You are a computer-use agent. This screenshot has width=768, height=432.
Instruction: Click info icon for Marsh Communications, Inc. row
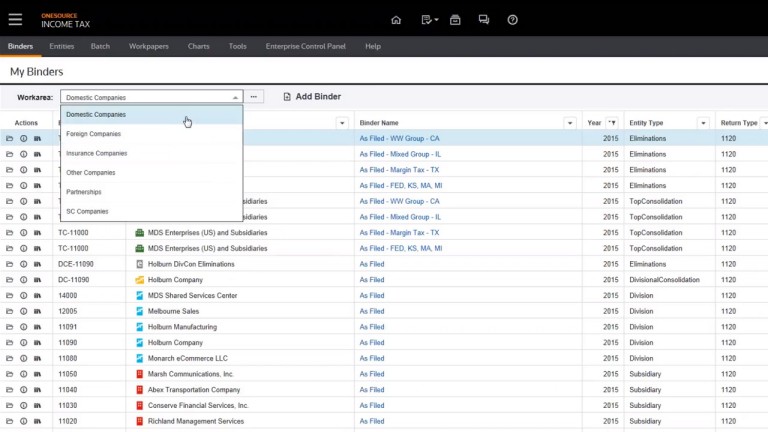23,374
